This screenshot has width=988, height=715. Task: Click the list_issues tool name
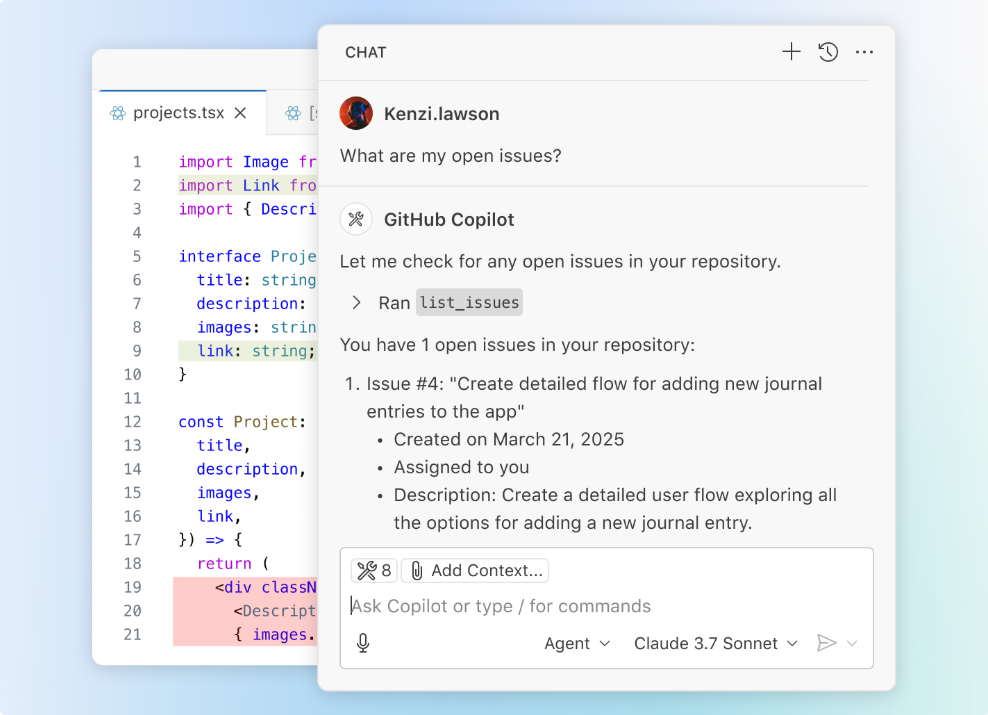pyautogui.click(x=469, y=302)
